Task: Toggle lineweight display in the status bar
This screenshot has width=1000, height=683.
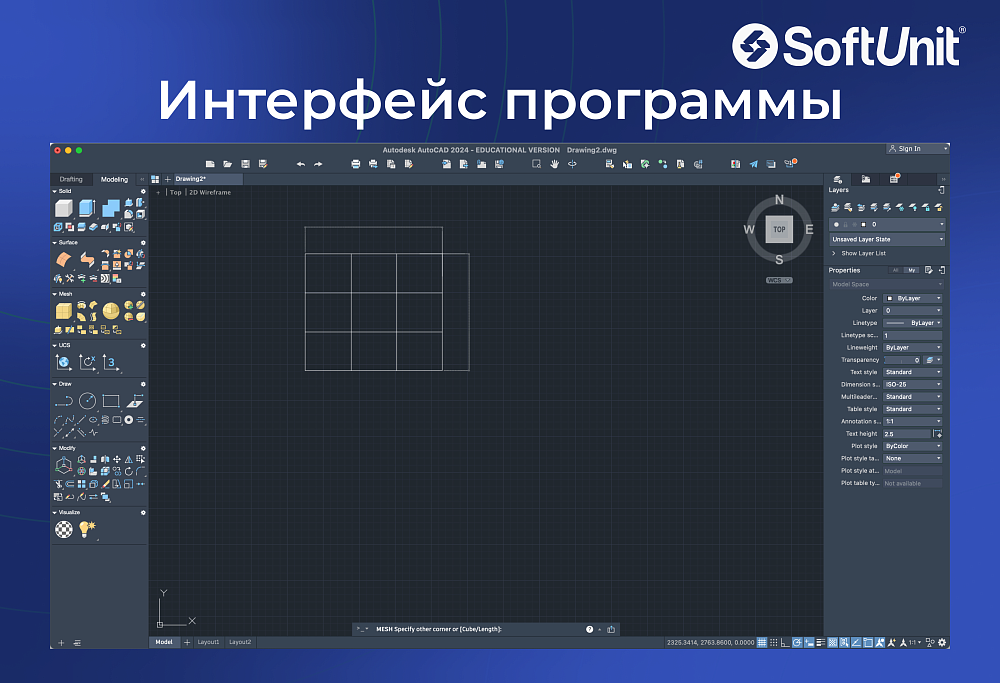Action: 821,642
